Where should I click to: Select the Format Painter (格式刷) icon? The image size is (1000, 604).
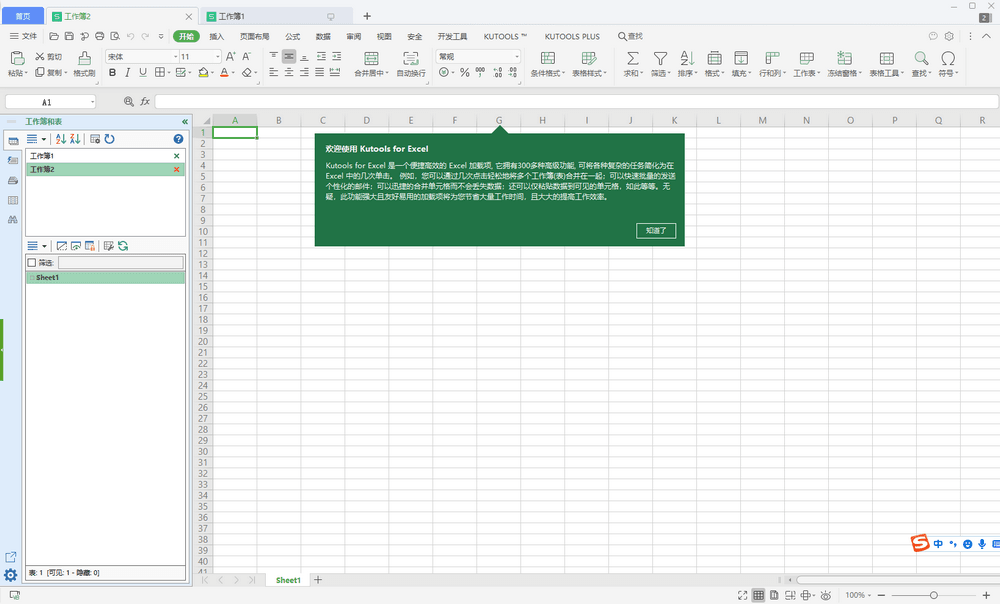point(84,62)
